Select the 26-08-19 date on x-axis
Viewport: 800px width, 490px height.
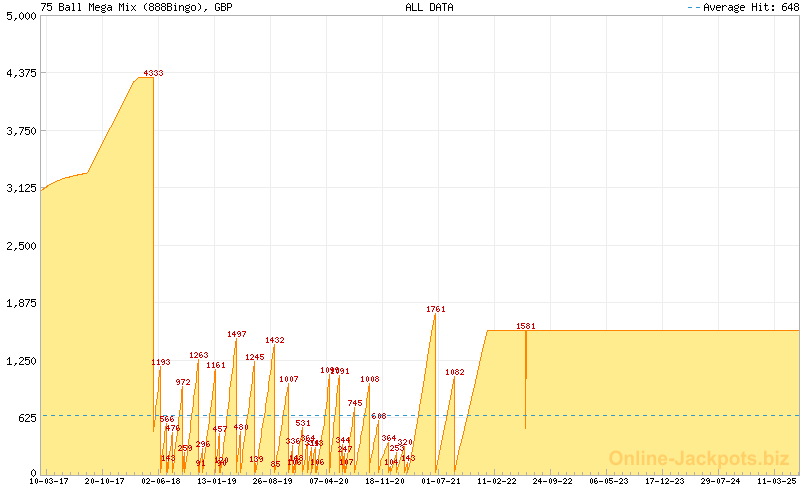point(272,481)
